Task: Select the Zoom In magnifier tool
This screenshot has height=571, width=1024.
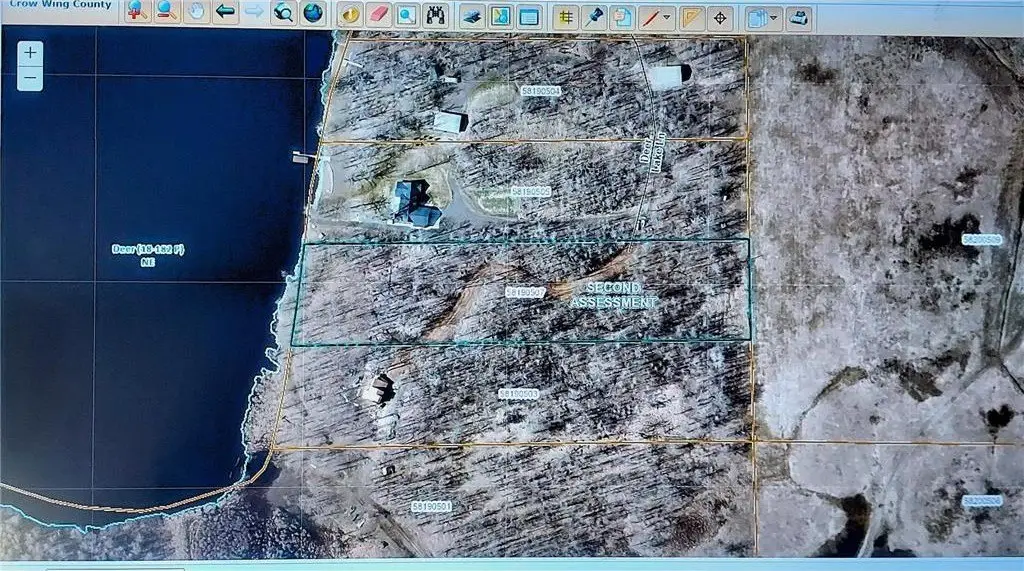Action: coord(137,13)
